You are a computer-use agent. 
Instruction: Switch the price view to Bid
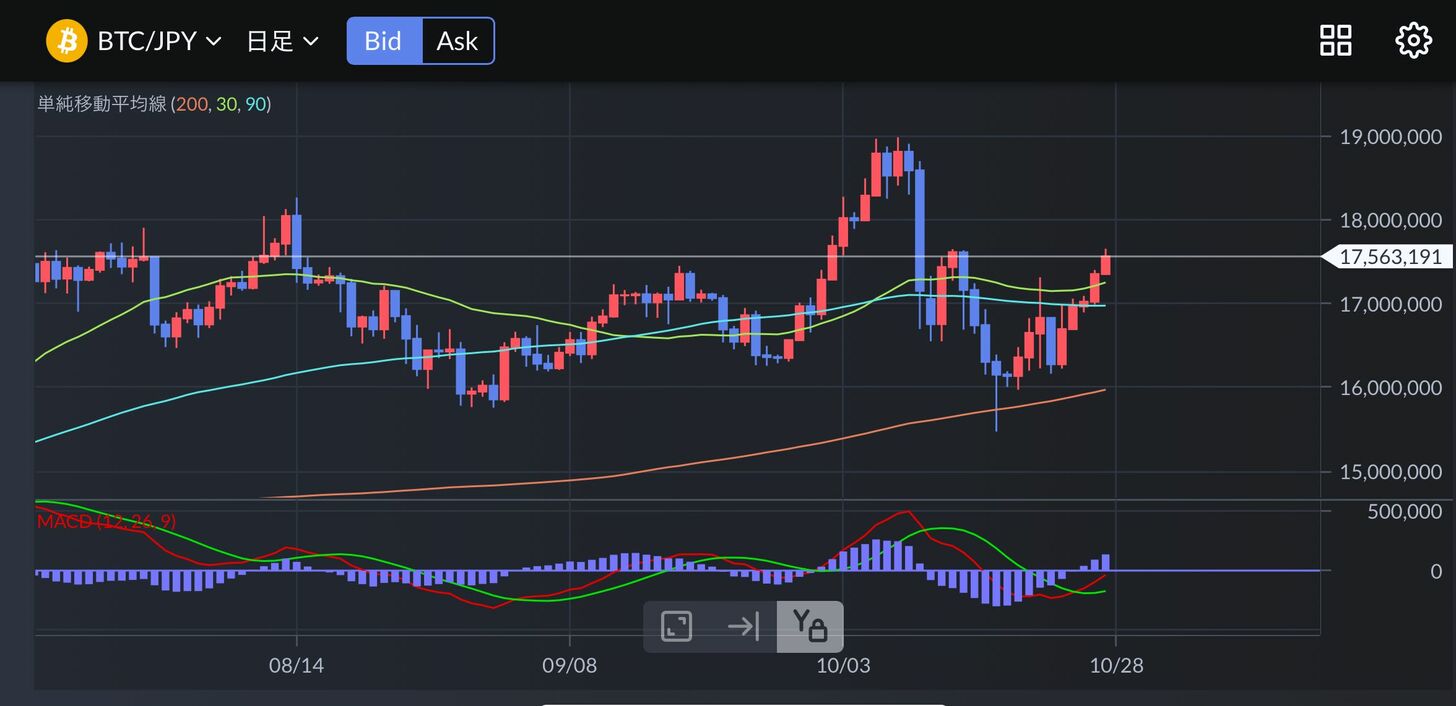(384, 41)
